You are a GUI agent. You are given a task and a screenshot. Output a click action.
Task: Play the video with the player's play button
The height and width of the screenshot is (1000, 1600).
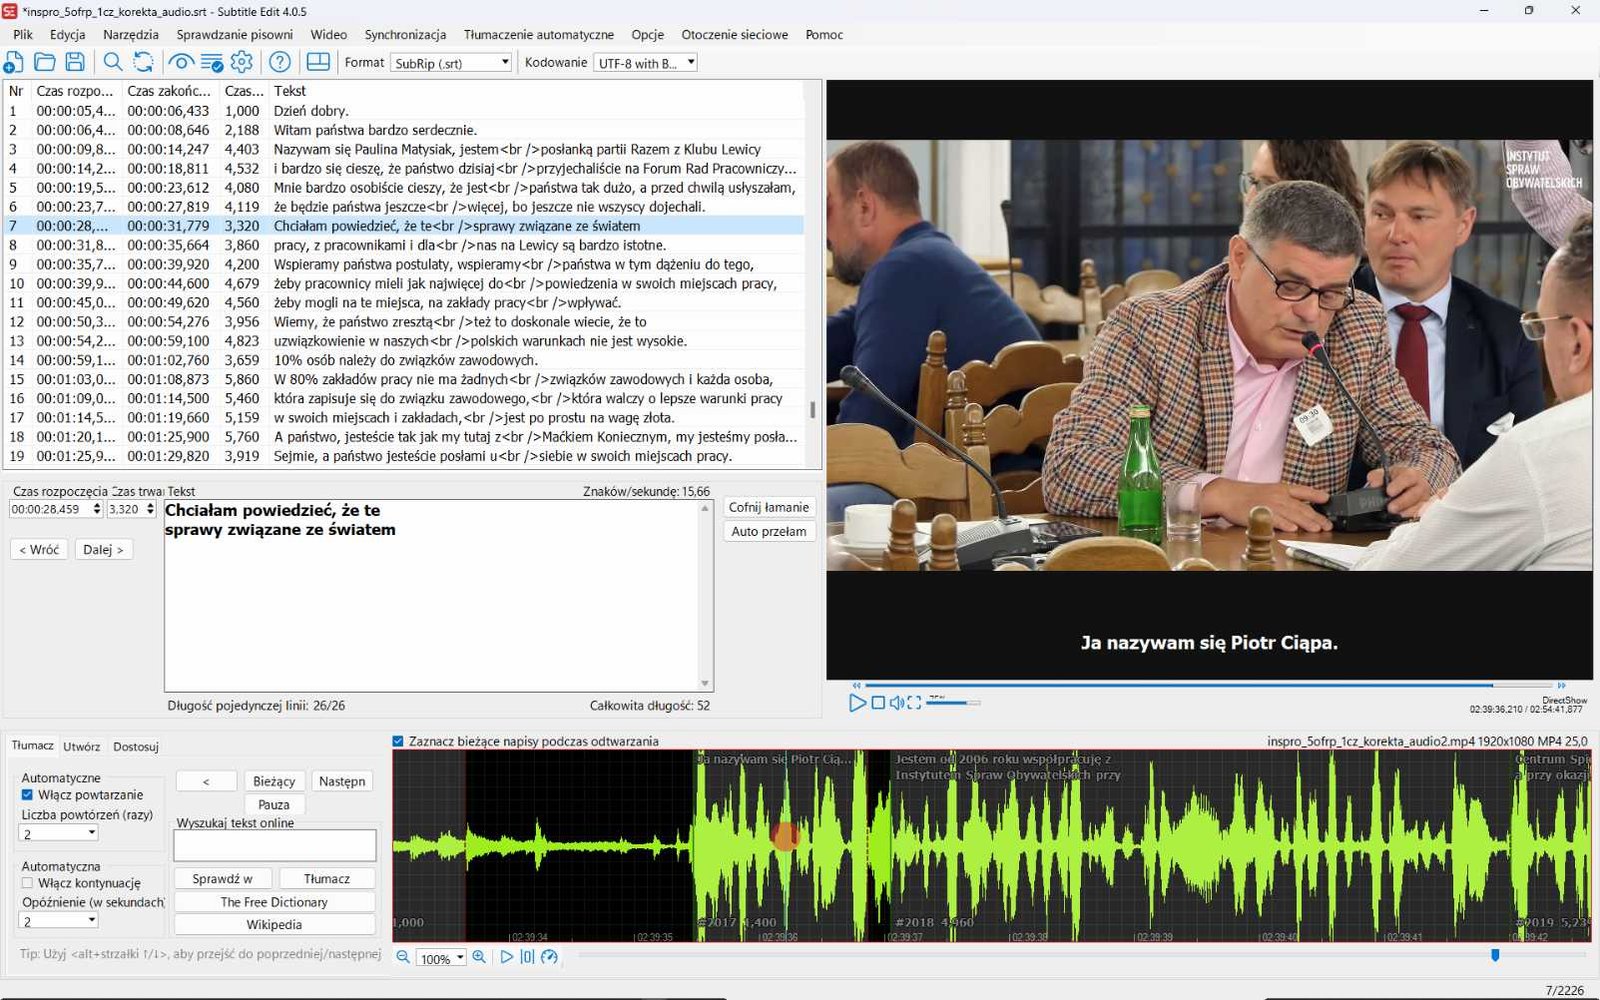(x=857, y=703)
